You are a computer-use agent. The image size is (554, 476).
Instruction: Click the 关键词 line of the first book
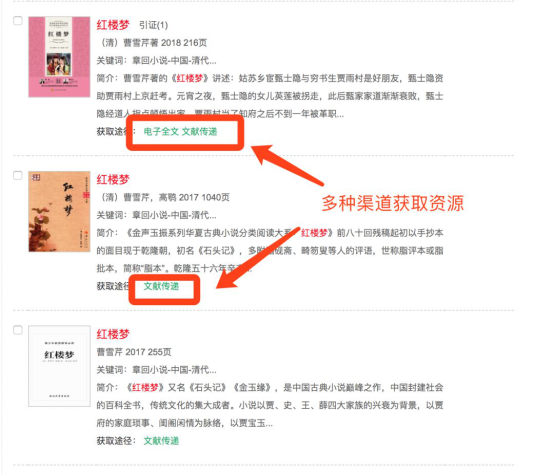coord(157,60)
